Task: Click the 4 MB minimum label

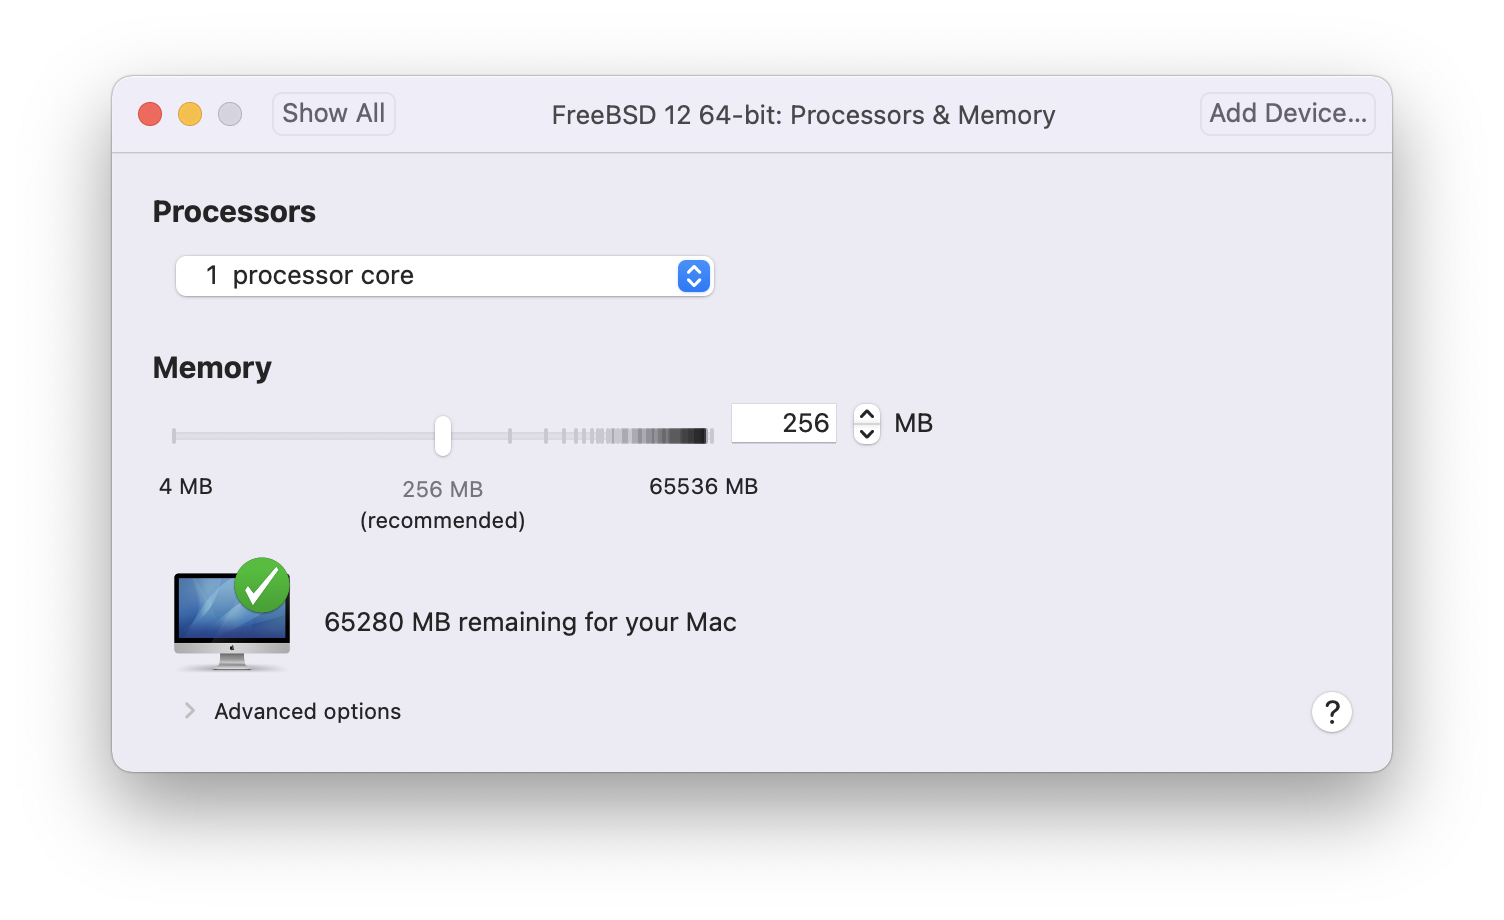Action: (186, 487)
